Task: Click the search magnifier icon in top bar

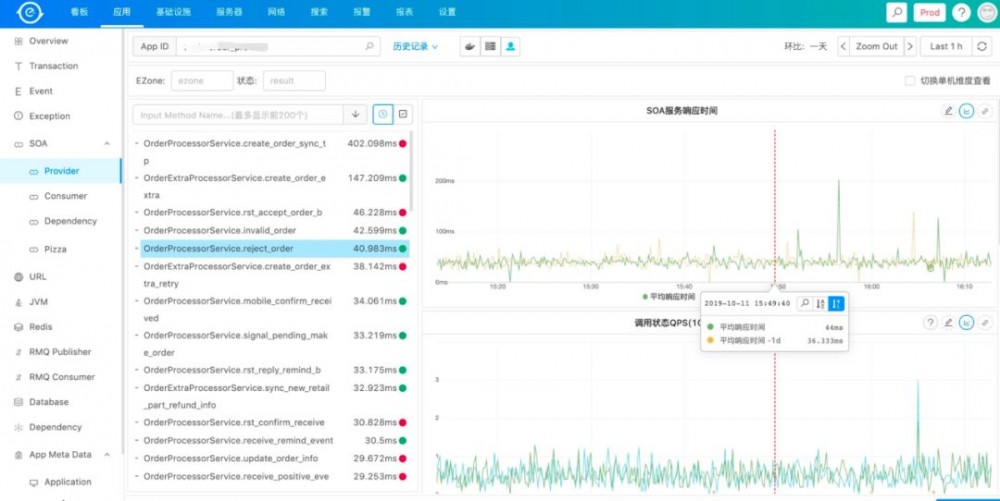Action: pyautogui.click(x=896, y=12)
